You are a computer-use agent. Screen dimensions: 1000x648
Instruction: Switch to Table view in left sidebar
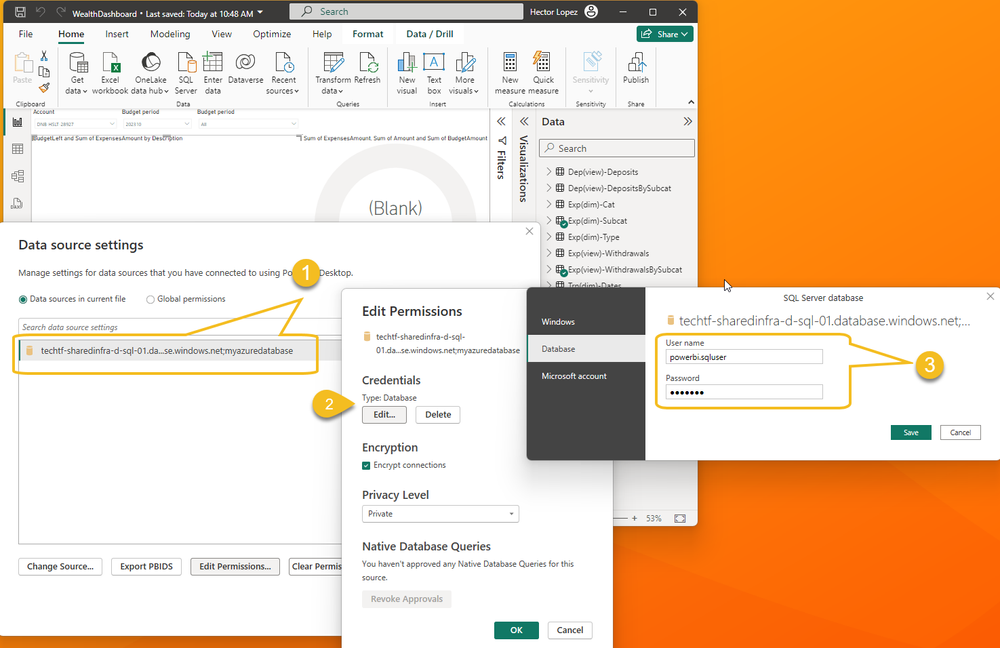pos(17,149)
